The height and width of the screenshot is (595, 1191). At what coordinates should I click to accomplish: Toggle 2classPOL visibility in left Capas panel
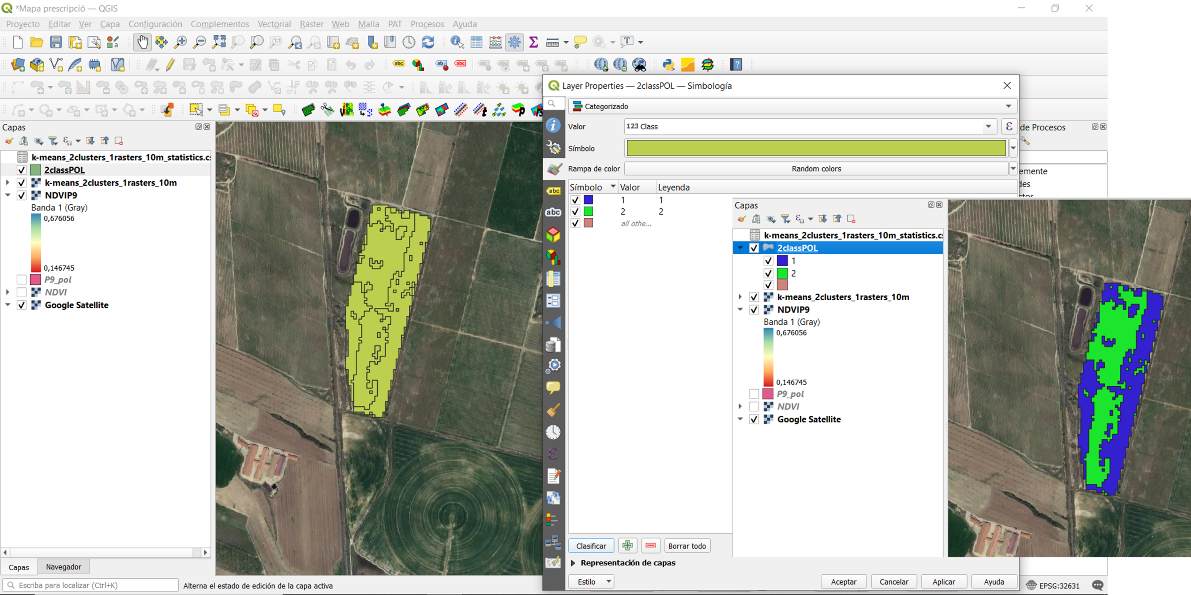pos(21,170)
